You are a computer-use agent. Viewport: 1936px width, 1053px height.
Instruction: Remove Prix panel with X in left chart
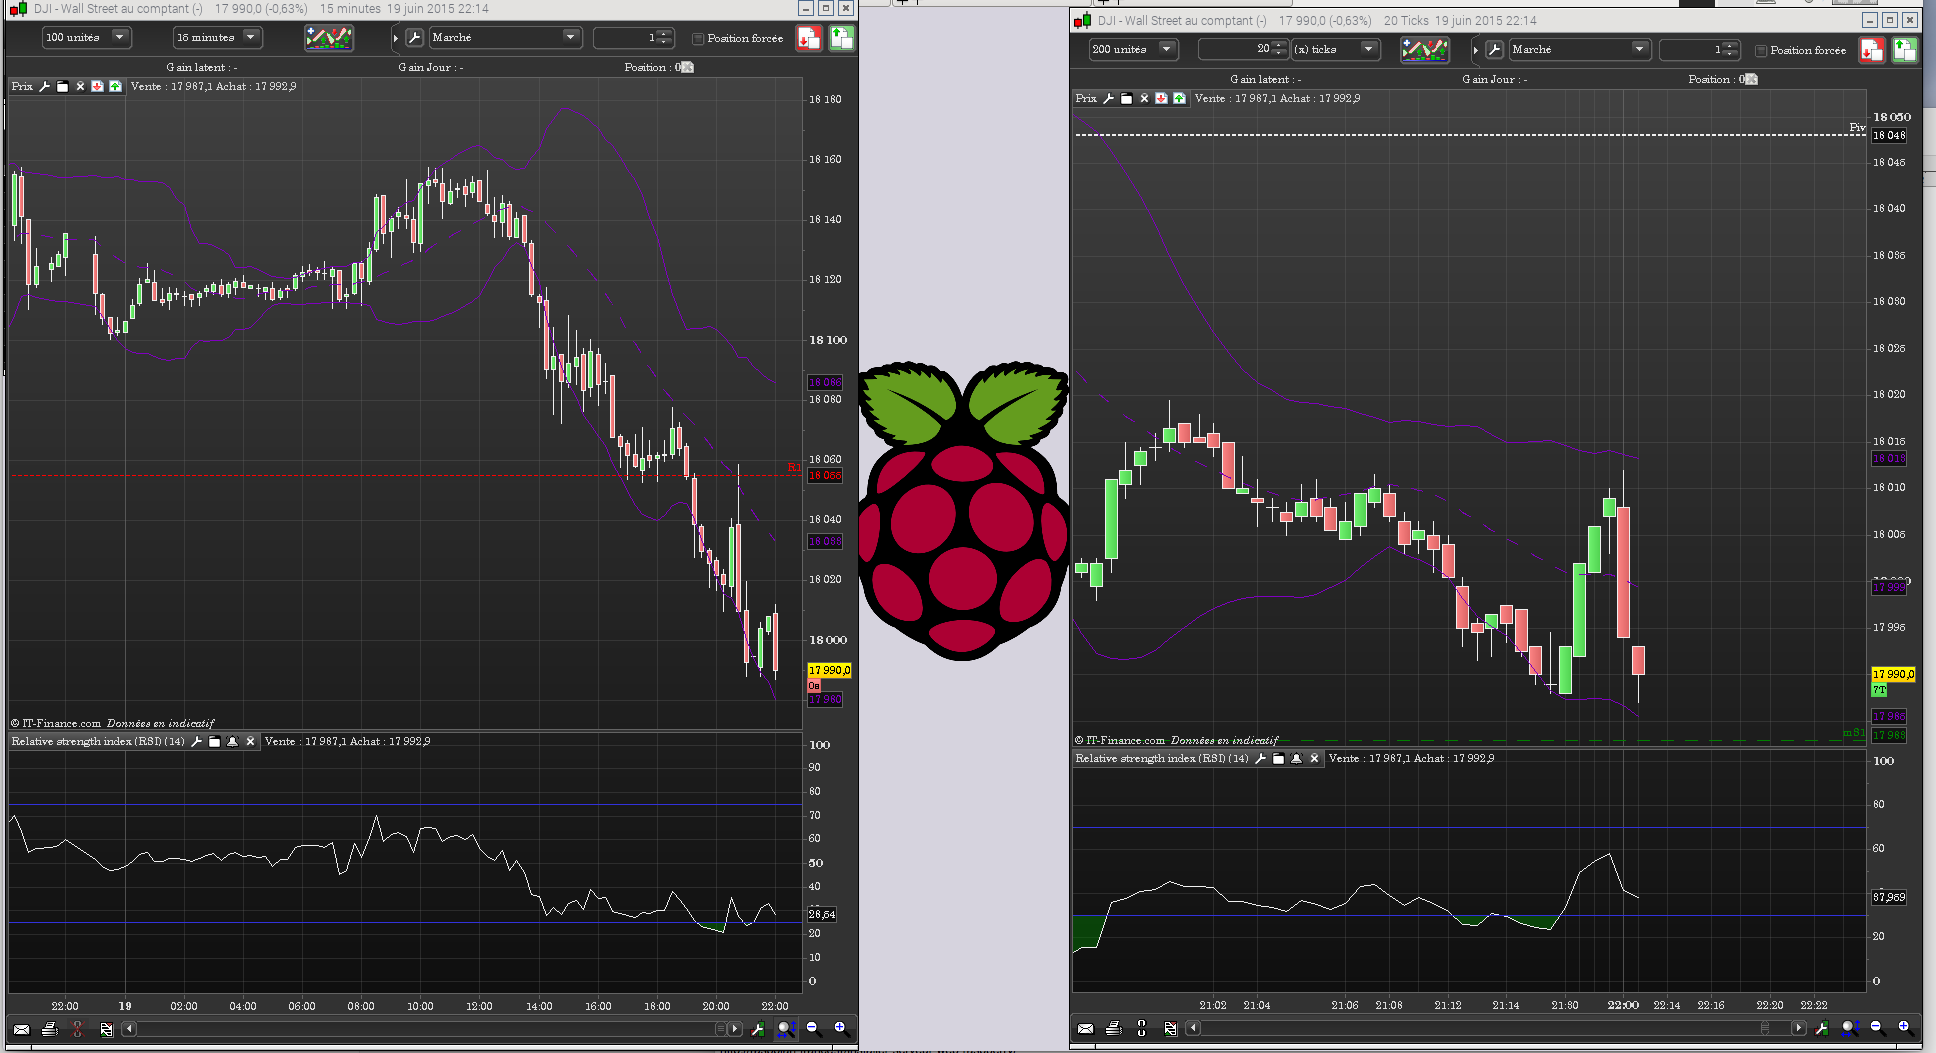tap(81, 86)
